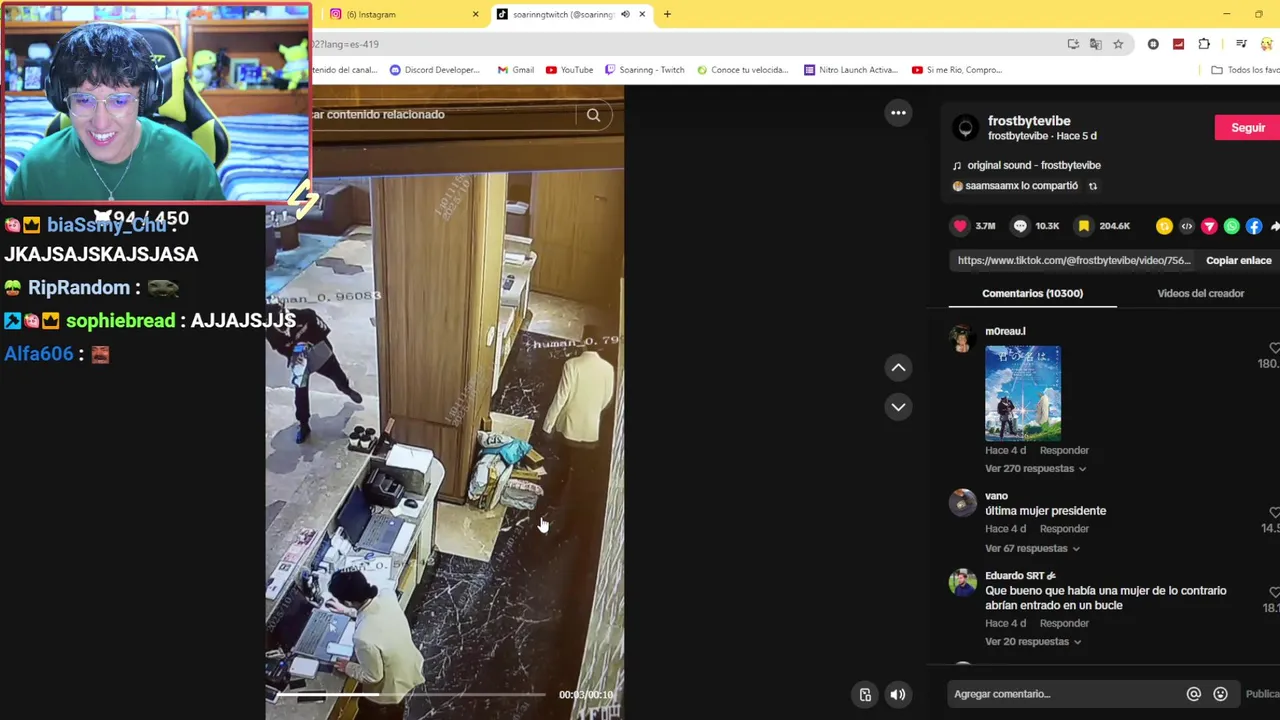Share the video to WhatsApp
This screenshot has width=1280, height=720.
point(1232,226)
